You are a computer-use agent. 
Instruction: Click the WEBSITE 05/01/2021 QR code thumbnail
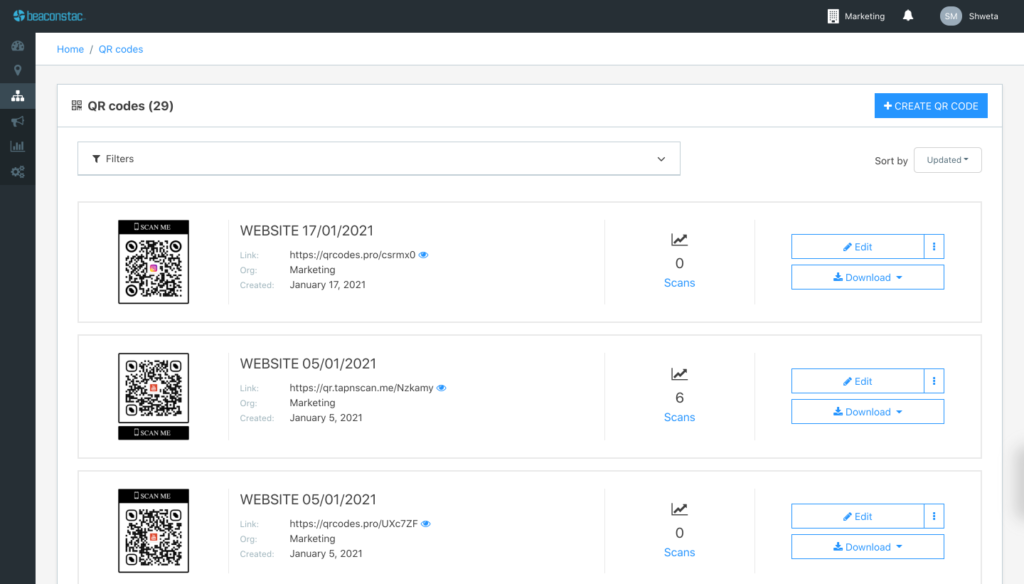(153, 395)
